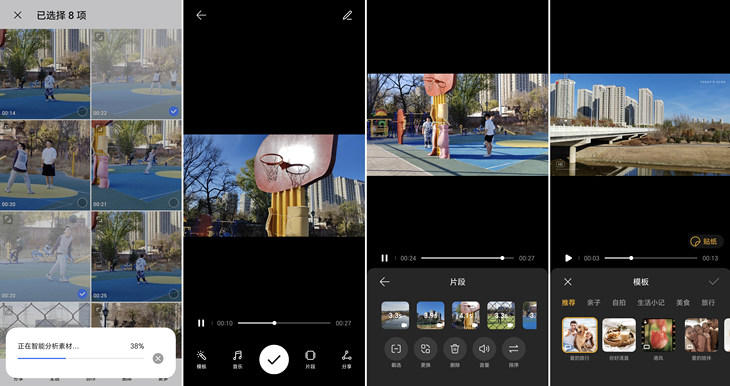Tap the bridge and skyline video preview
The height and width of the screenshot is (386, 730).
click(x=640, y=125)
